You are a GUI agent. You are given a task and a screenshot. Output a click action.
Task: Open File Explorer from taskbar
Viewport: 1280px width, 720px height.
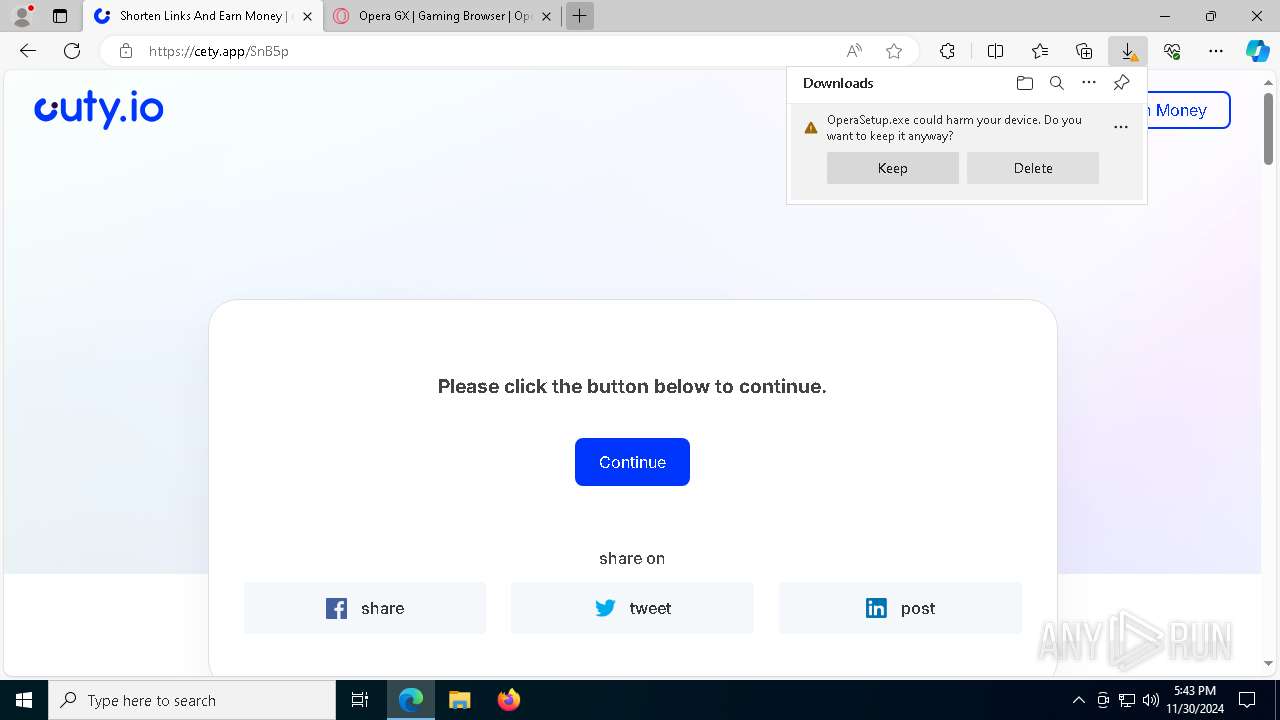(459, 700)
